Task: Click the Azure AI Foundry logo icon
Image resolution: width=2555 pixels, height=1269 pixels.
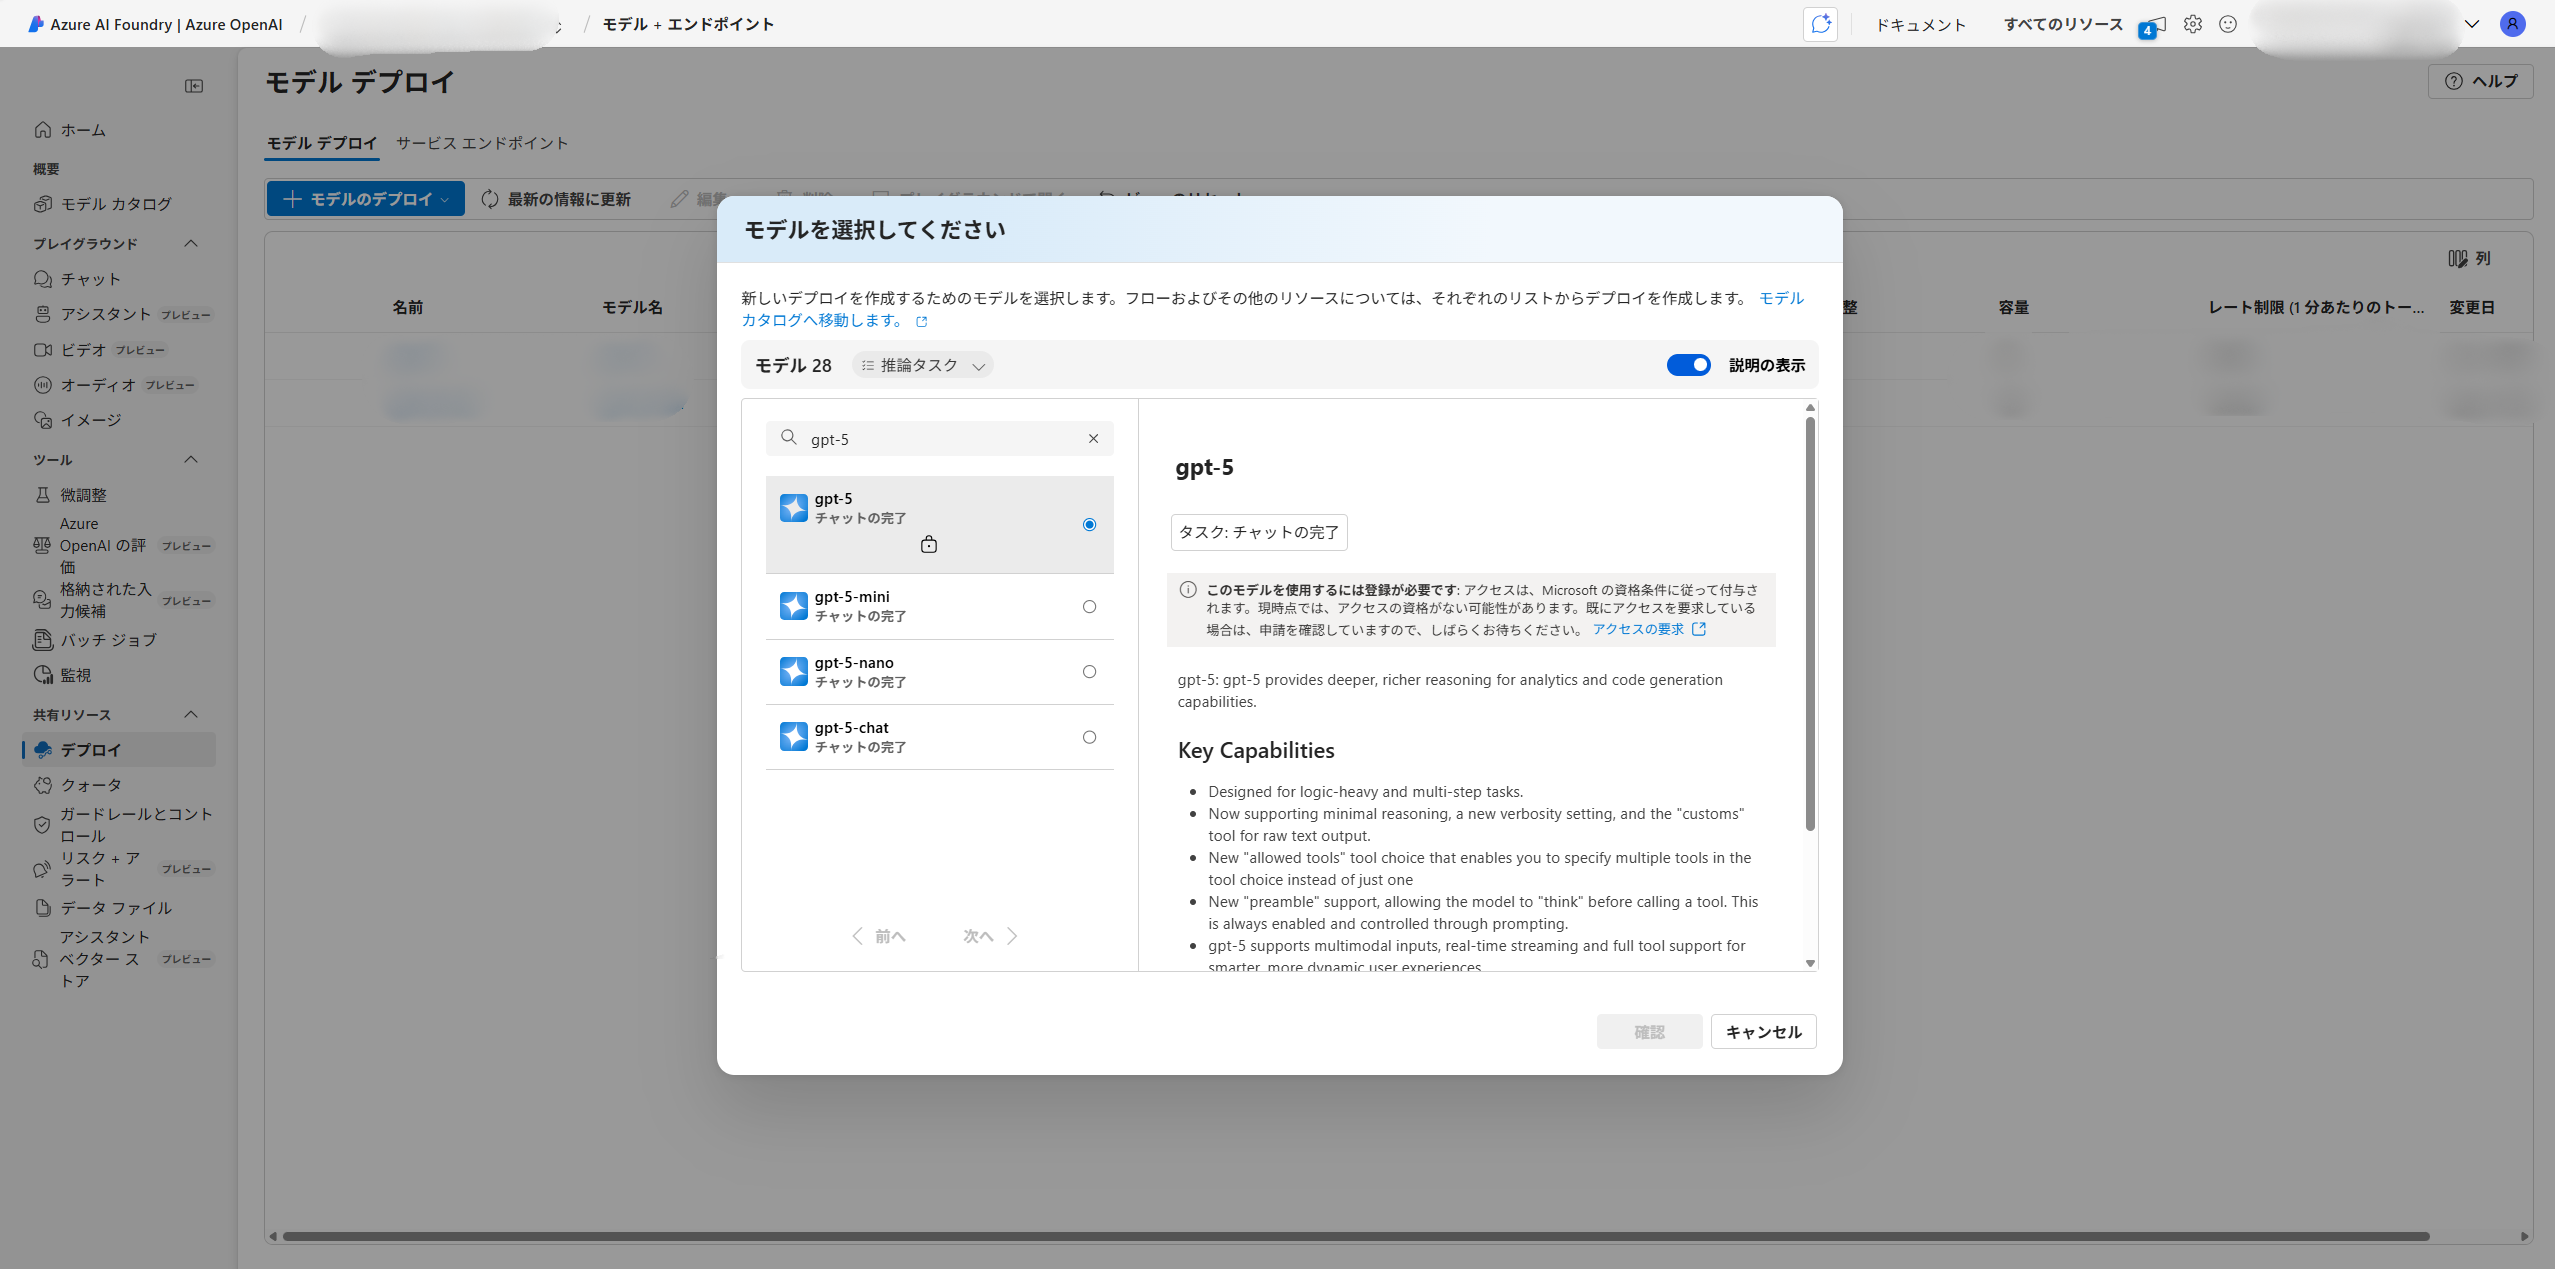Action: point(36,24)
